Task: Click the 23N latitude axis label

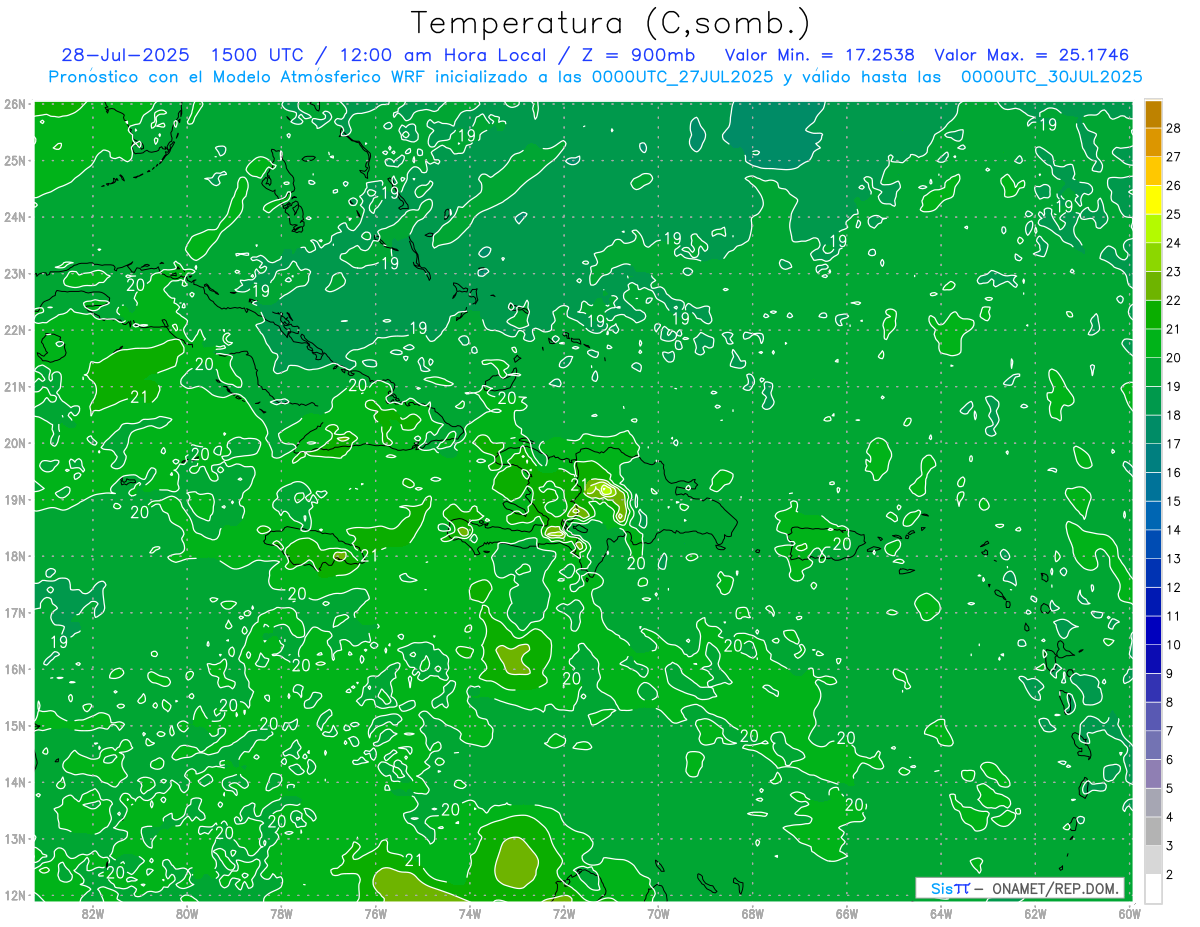Action: (x=14, y=274)
